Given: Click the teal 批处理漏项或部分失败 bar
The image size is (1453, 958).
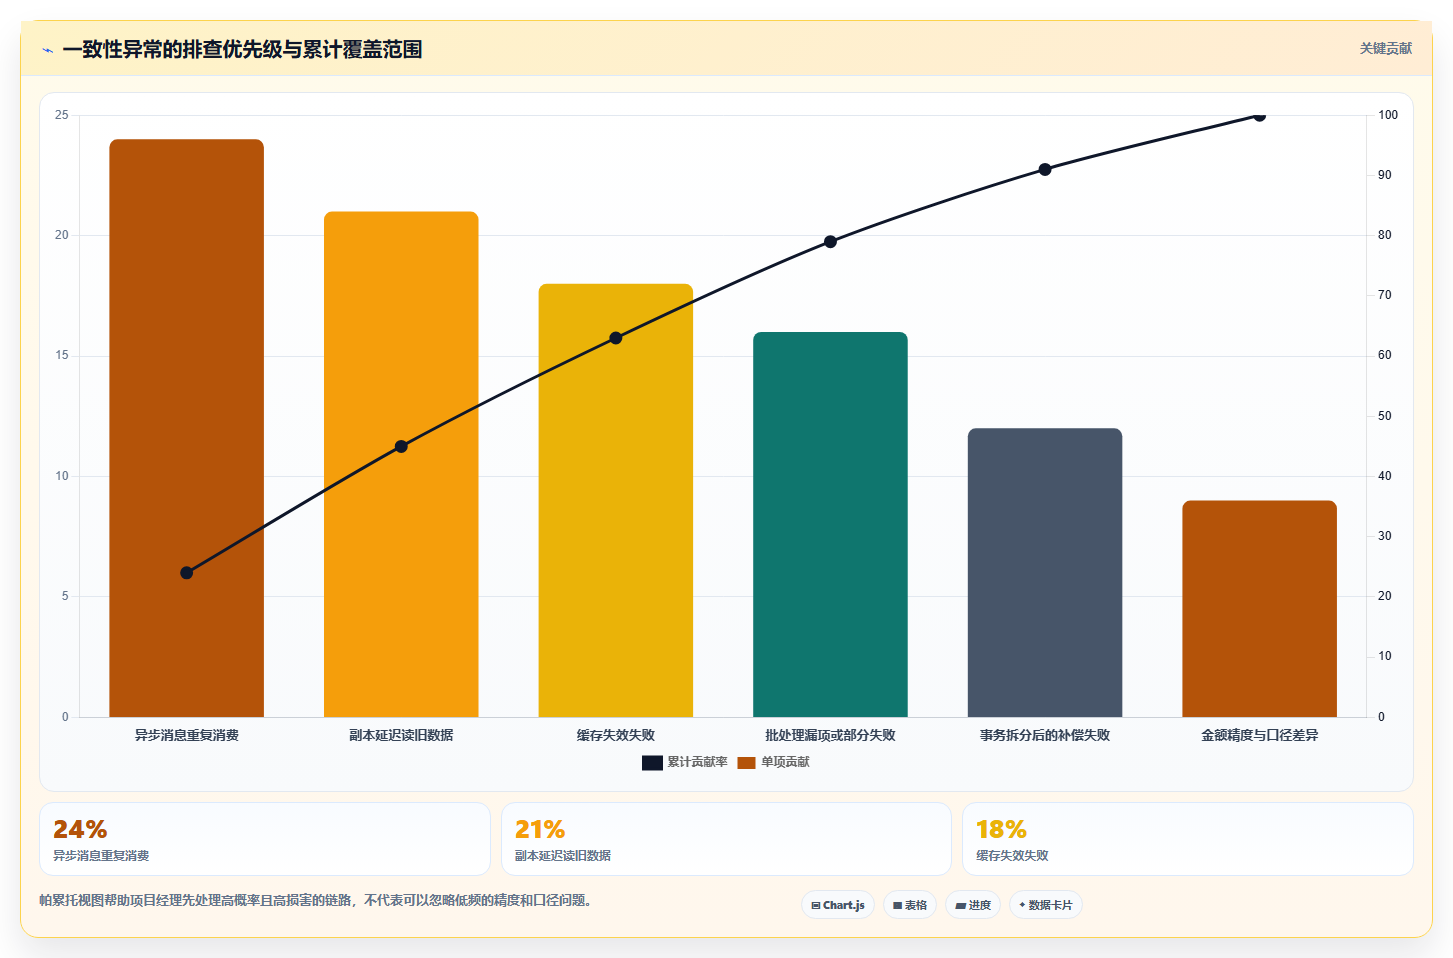Looking at the screenshot, I should [830, 524].
